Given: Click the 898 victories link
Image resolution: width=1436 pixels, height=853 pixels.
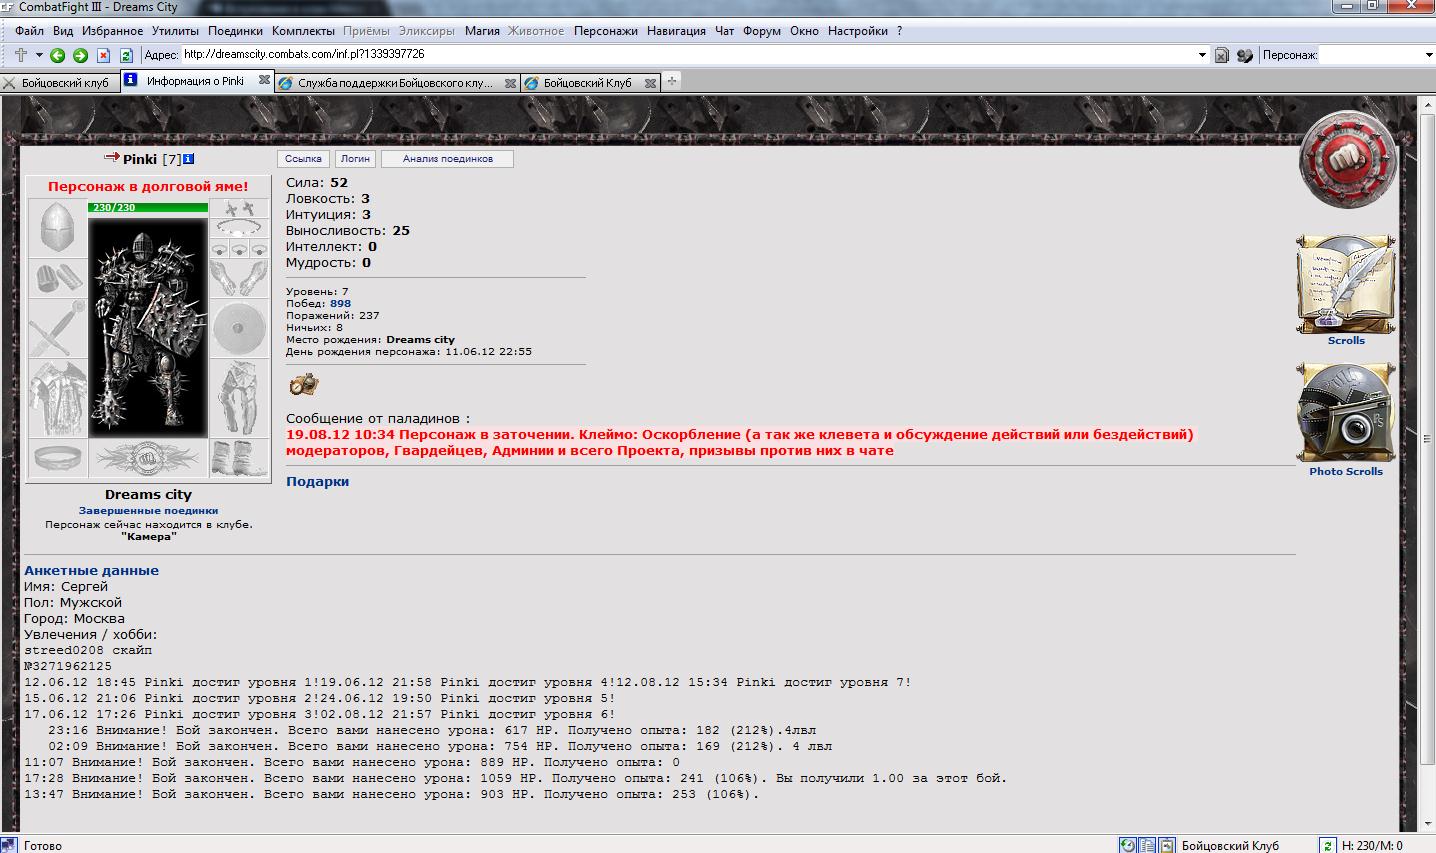Looking at the screenshot, I should click(340, 303).
